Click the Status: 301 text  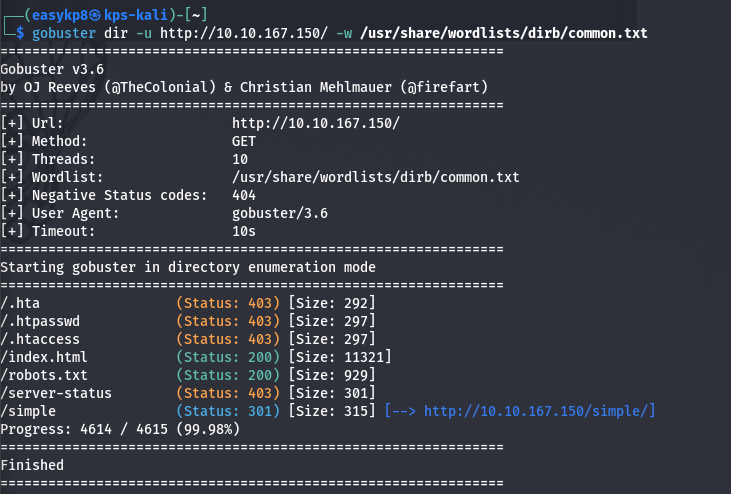(x=228, y=411)
